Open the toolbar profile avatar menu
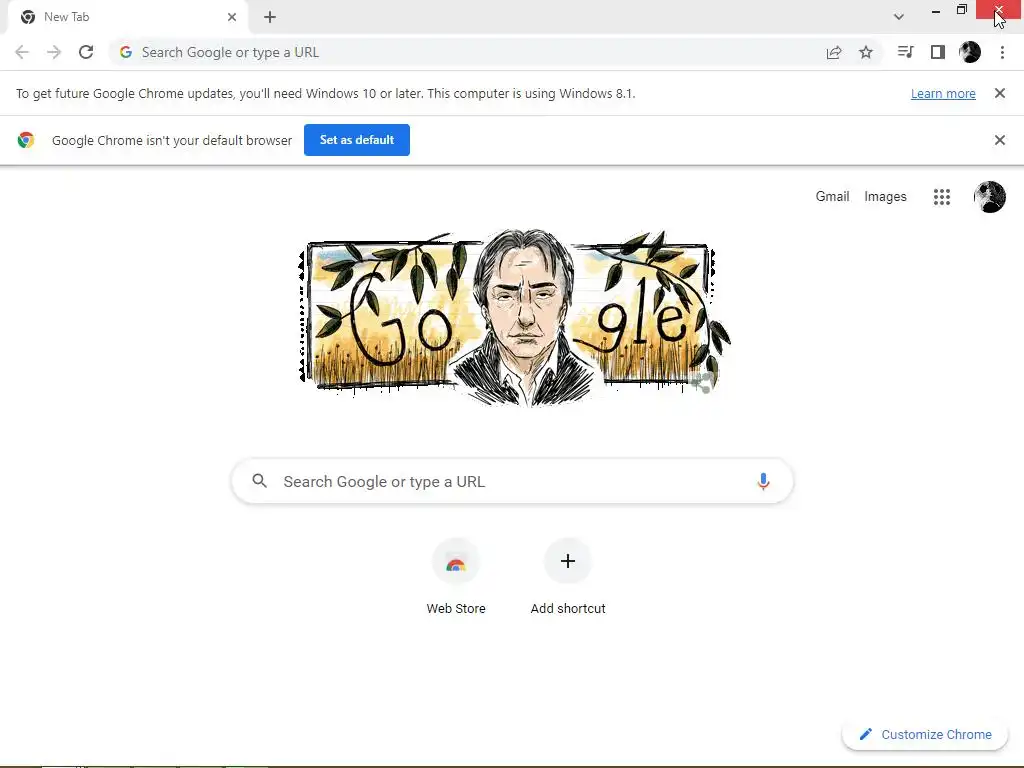The image size is (1024, 768). [x=970, y=52]
